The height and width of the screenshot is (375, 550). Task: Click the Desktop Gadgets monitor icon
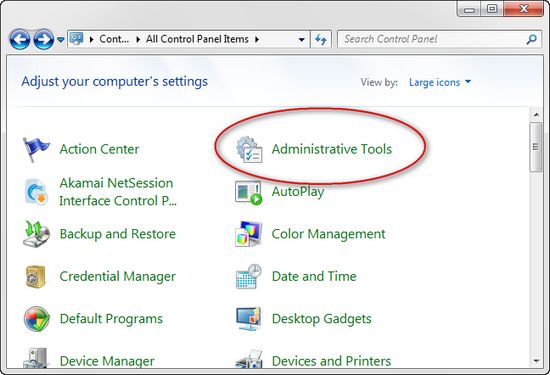pos(249,319)
